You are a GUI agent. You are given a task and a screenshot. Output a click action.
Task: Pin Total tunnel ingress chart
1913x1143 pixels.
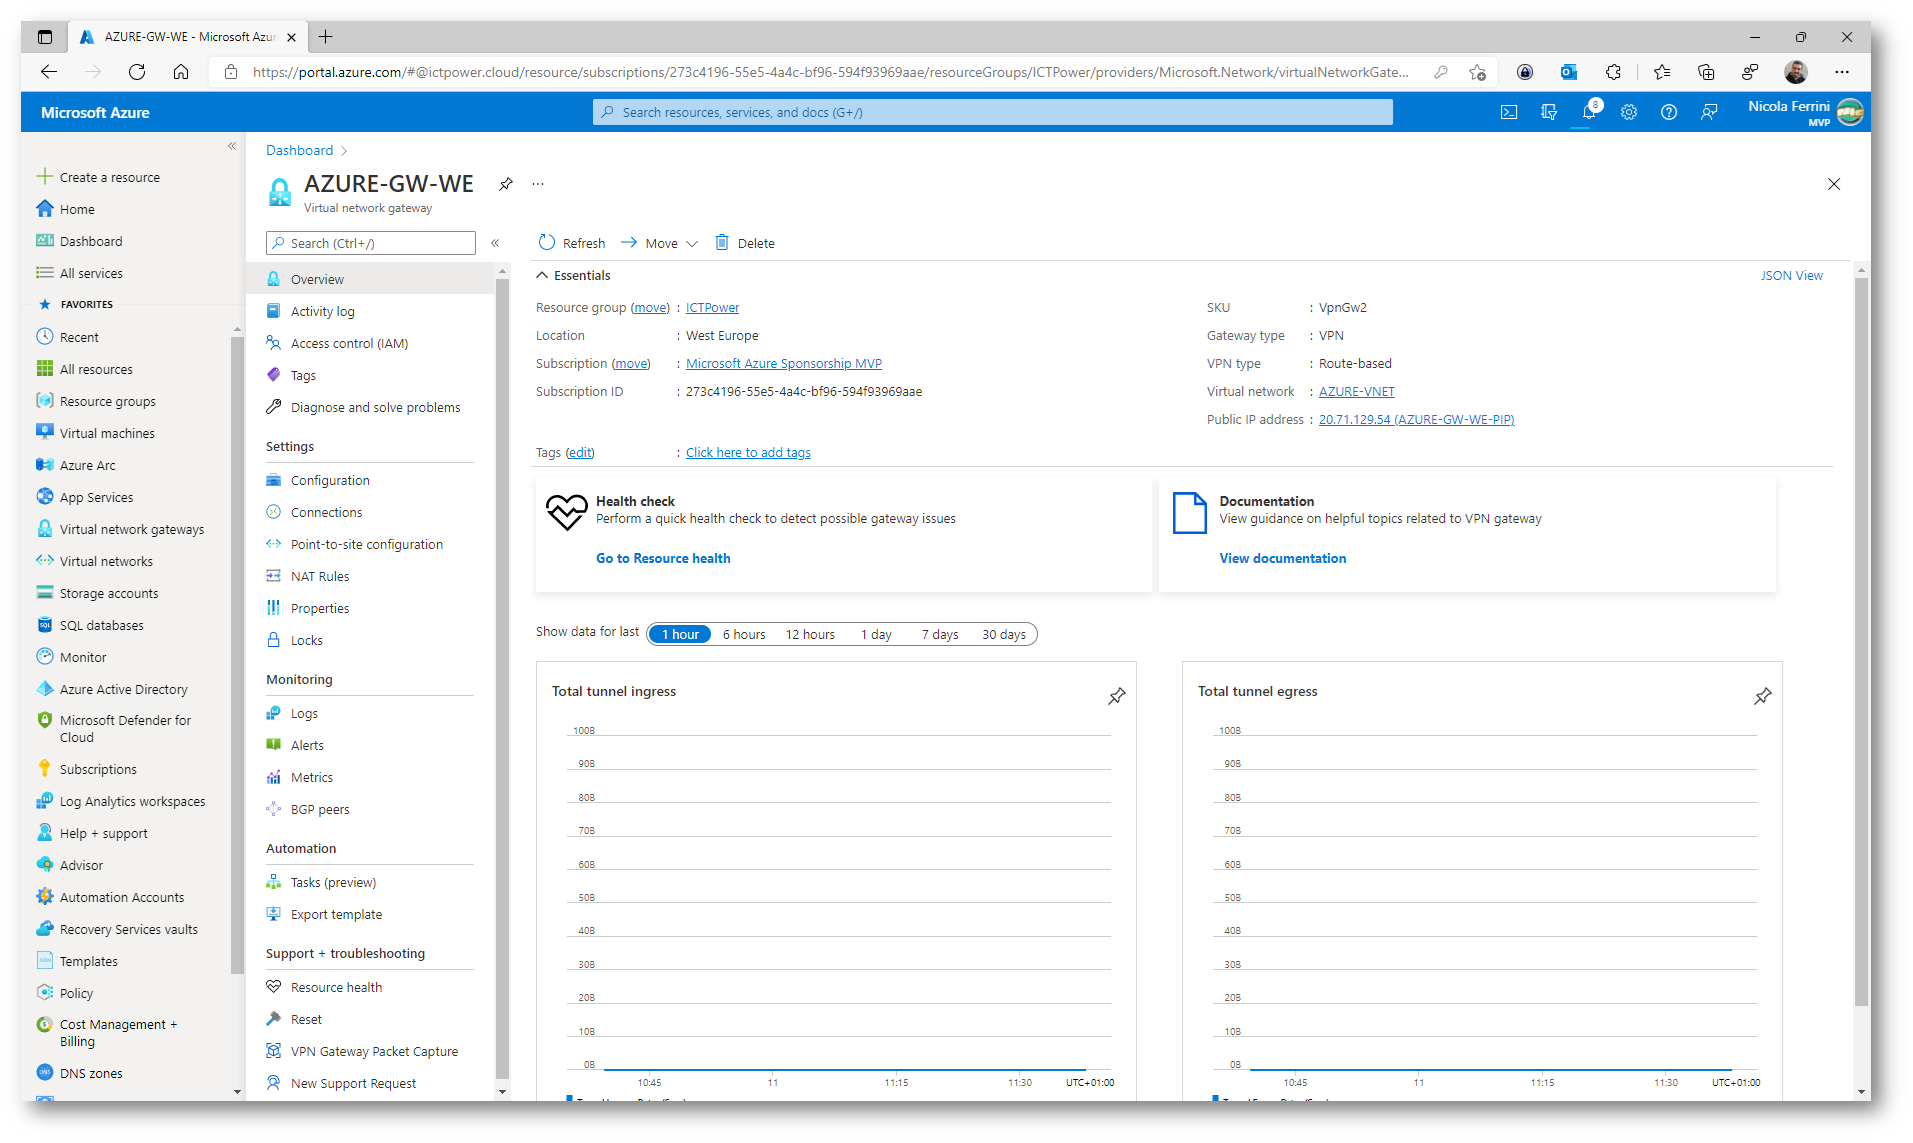(x=1117, y=696)
